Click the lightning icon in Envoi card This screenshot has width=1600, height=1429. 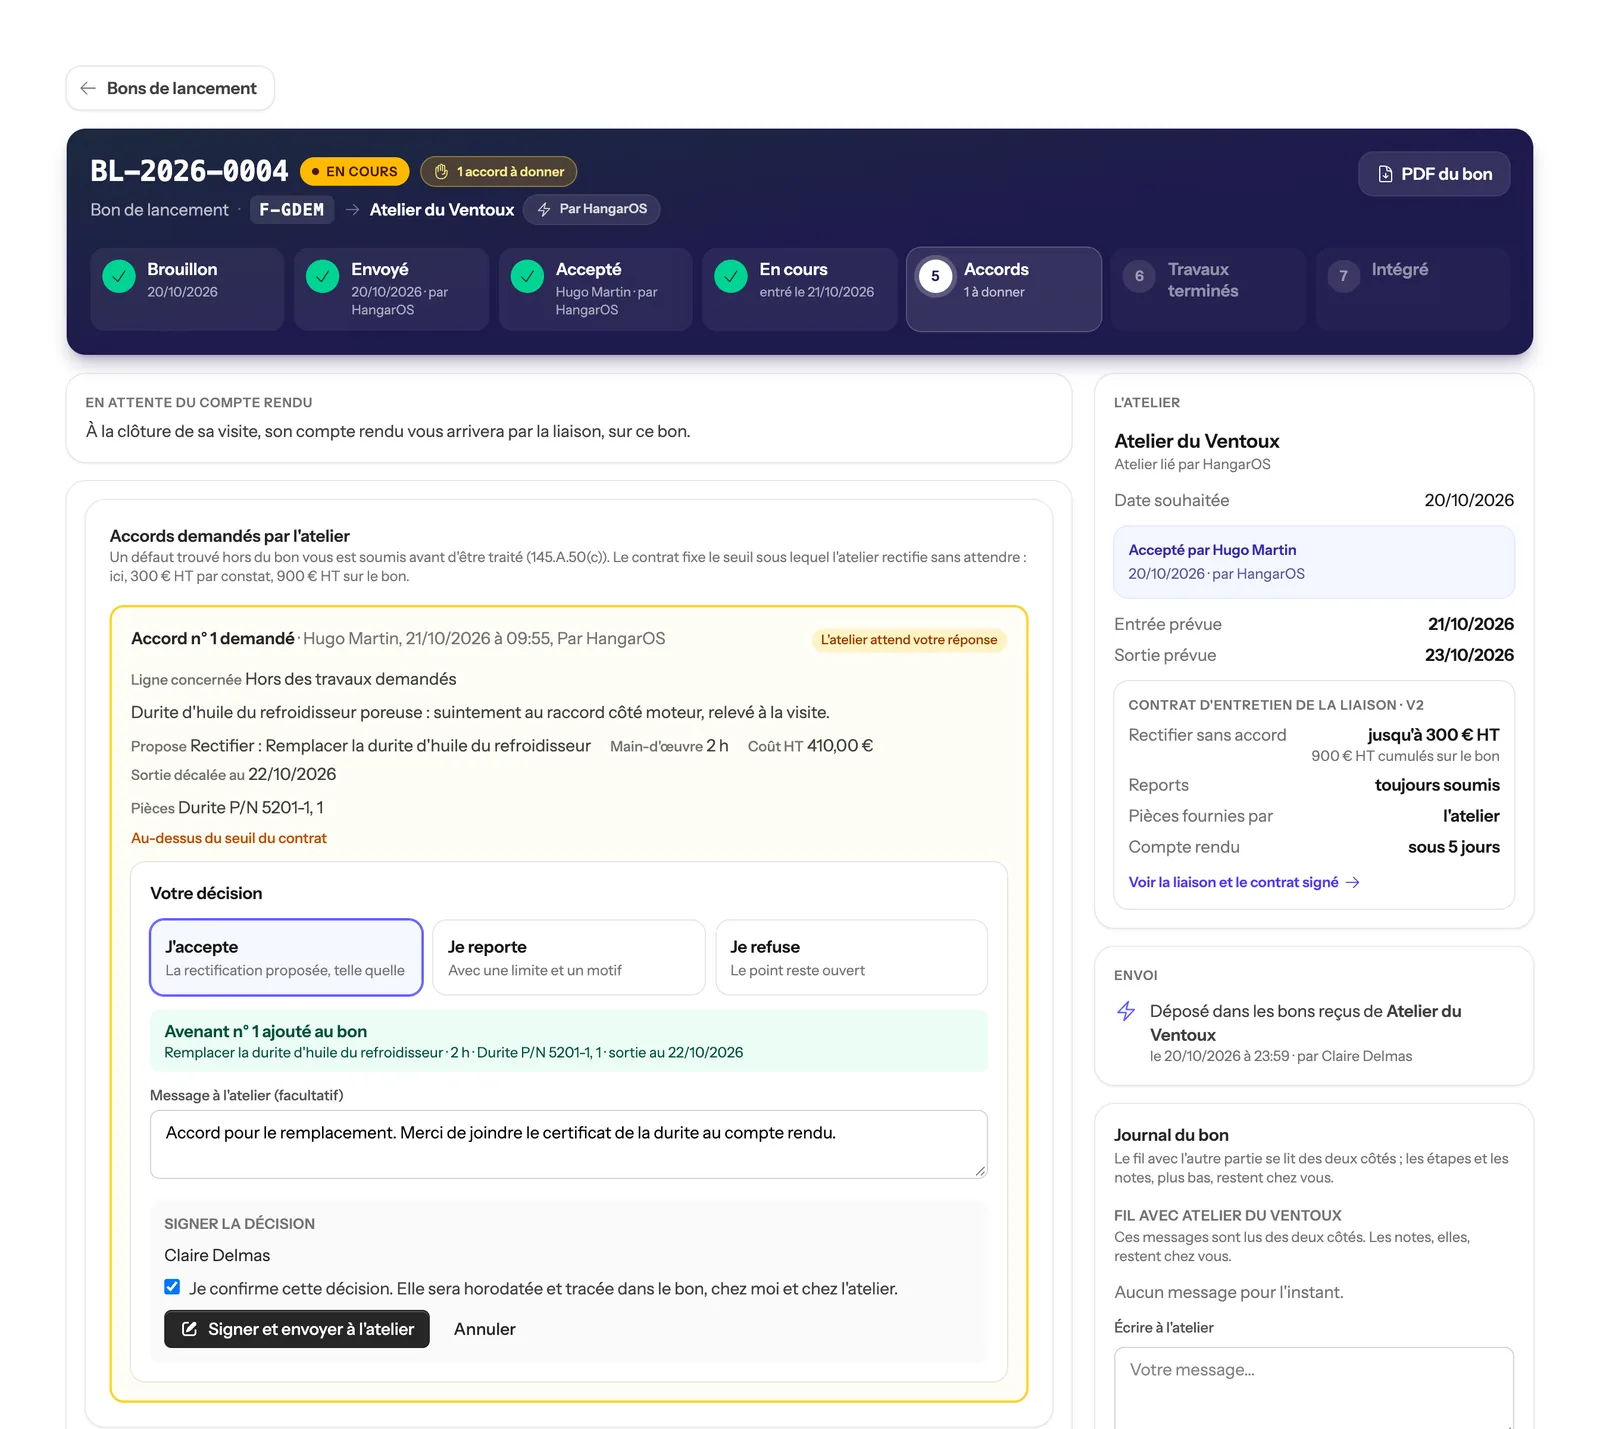pyautogui.click(x=1126, y=1011)
